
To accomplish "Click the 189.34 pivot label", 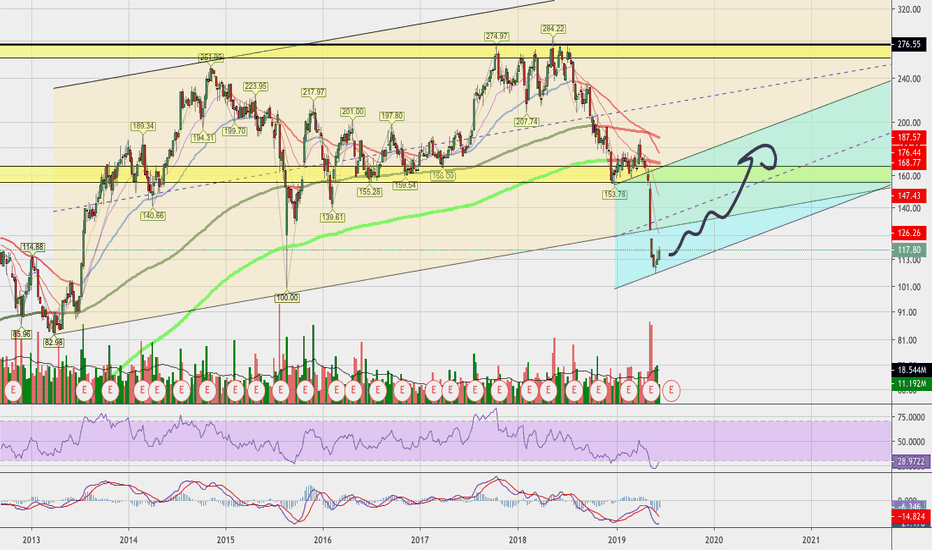I will pos(143,126).
